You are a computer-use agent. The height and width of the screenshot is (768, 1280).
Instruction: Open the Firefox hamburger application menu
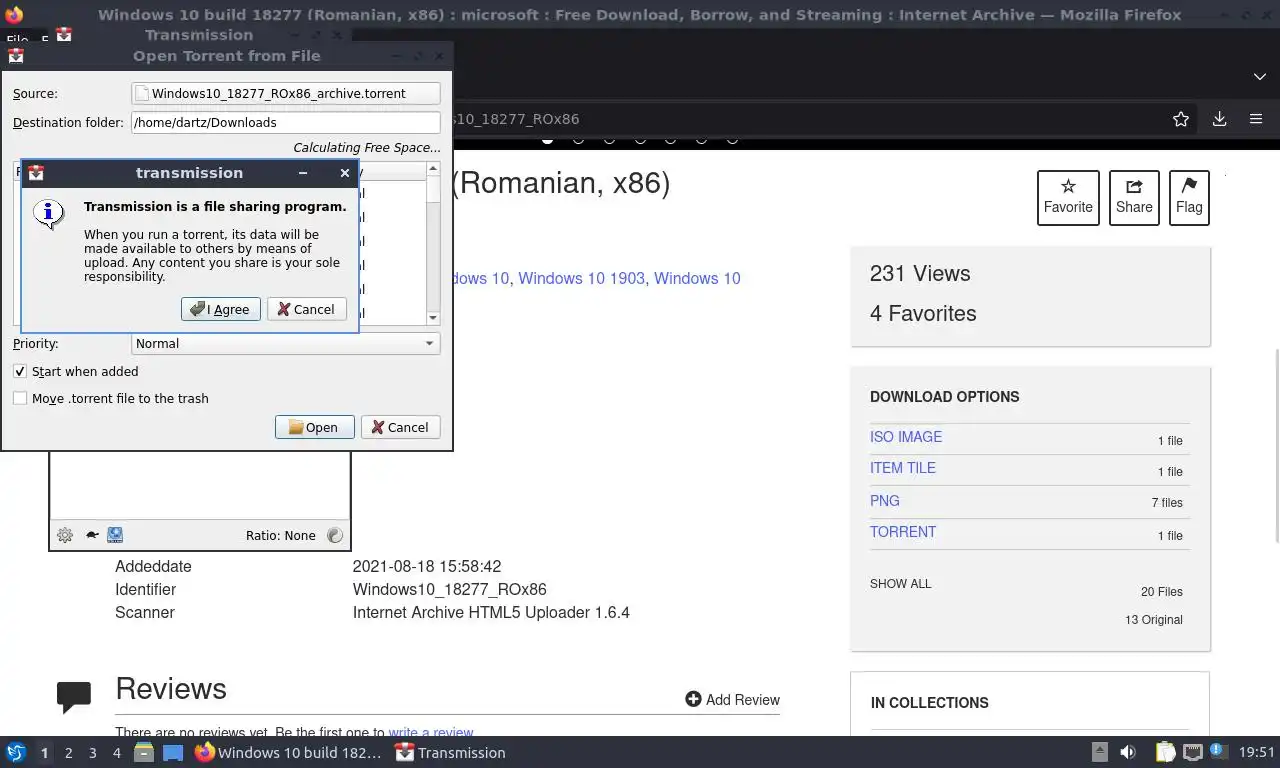[x=1256, y=119]
